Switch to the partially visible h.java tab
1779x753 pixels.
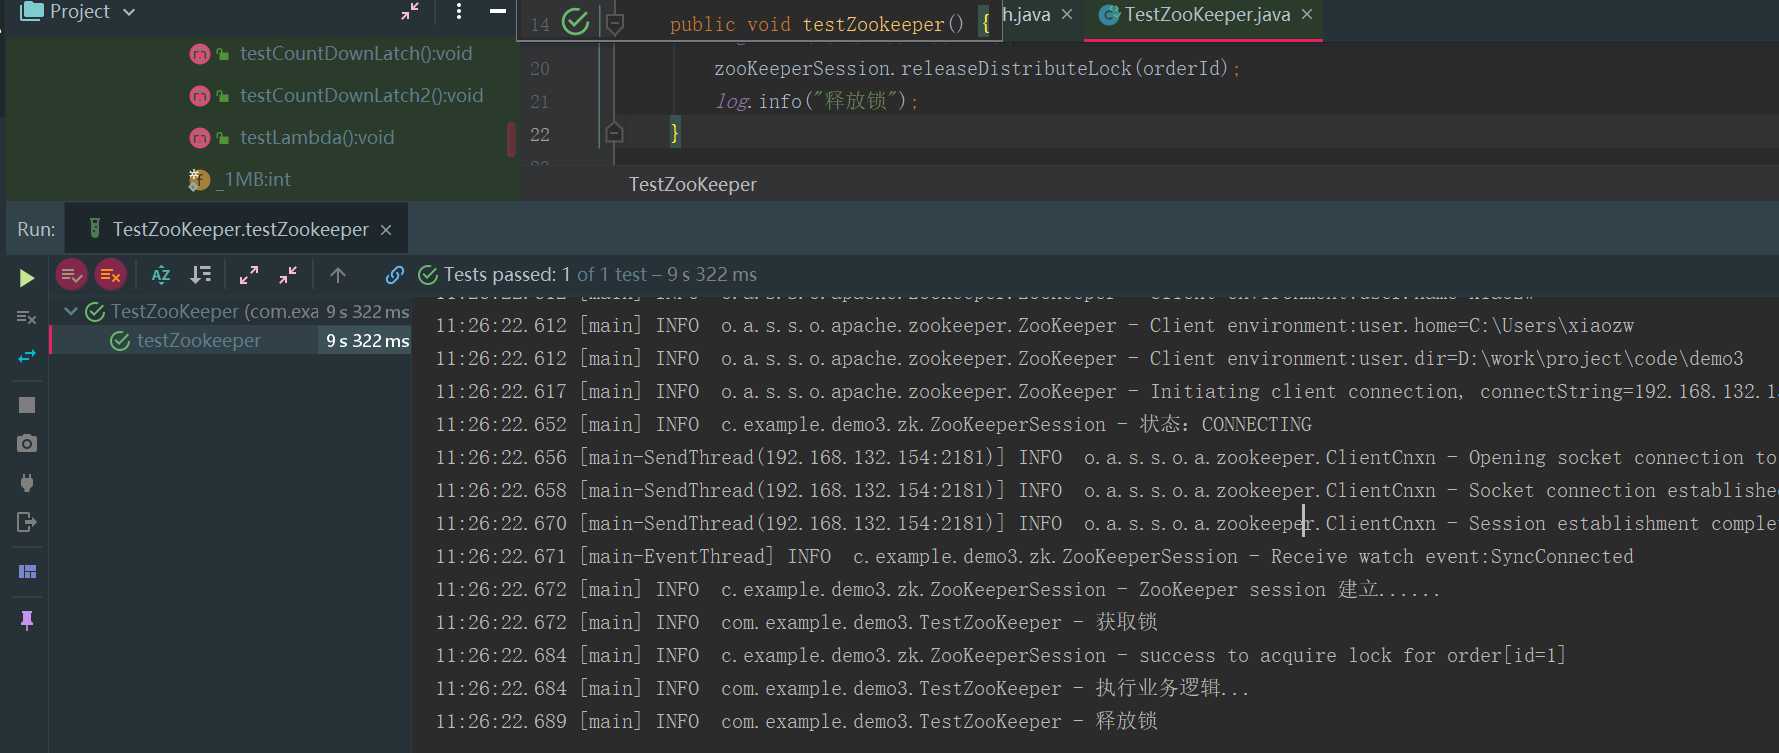tap(1027, 15)
